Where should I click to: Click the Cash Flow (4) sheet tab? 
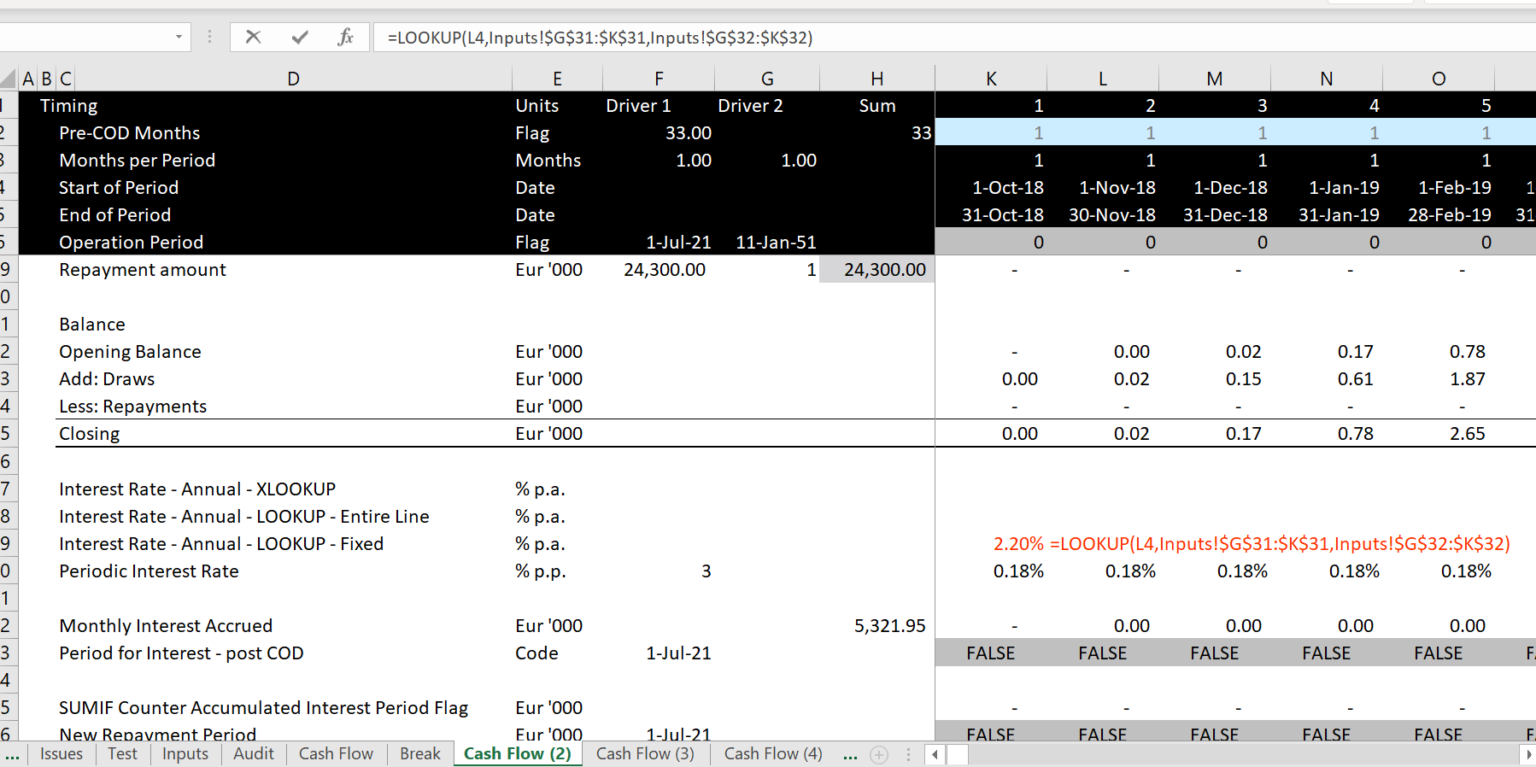[771, 754]
